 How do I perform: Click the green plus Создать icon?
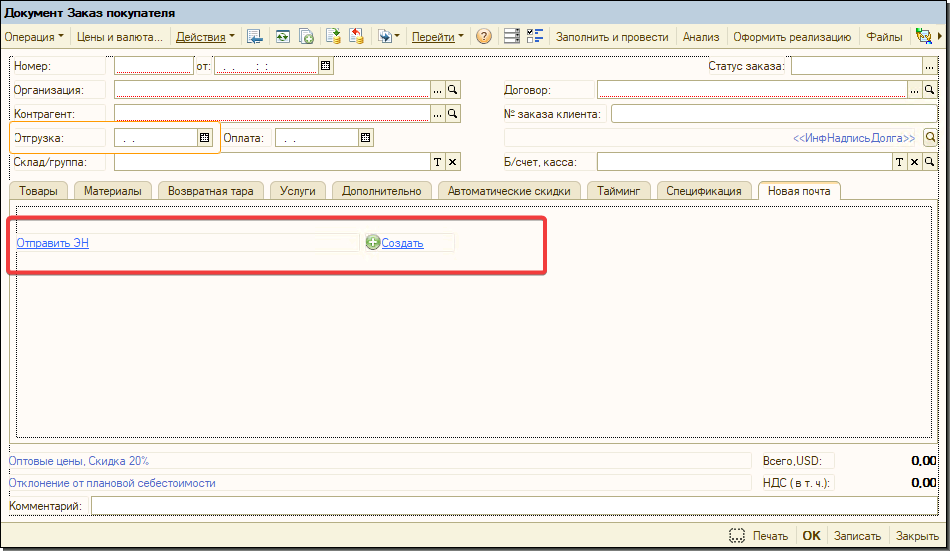tap(373, 243)
